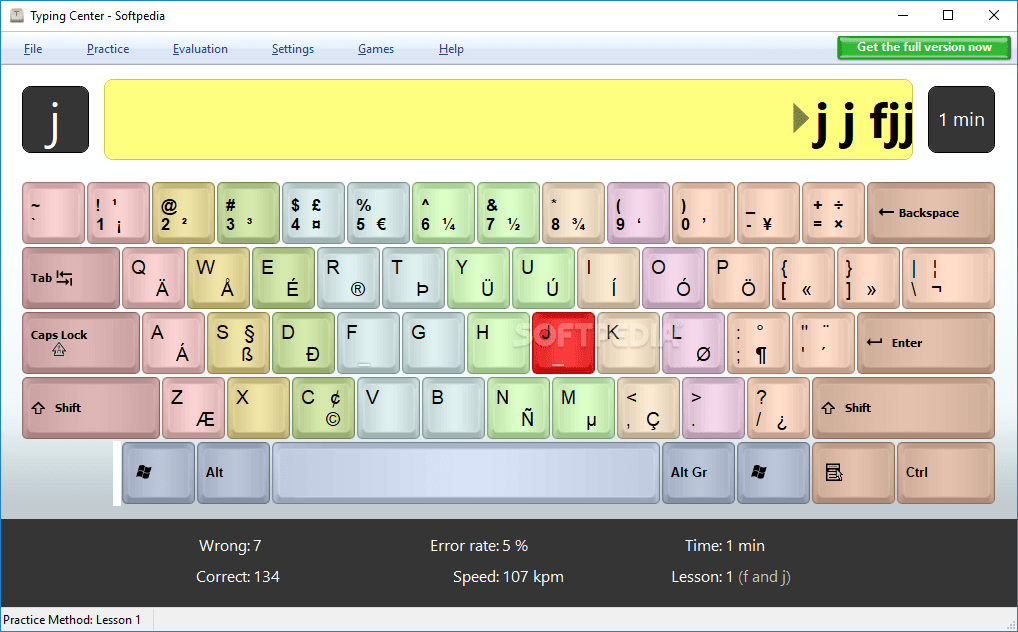
Task: Open the Games menu
Action: [x=375, y=48]
